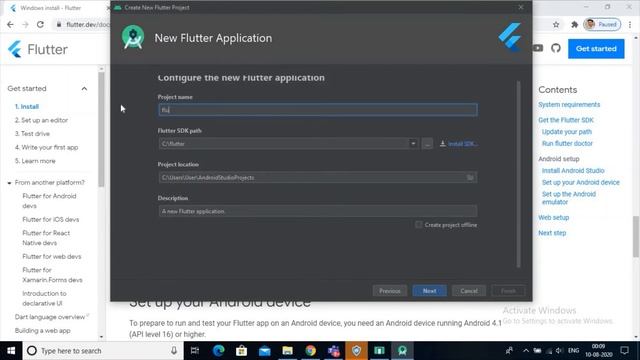Click the Previous button in the dialog
This screenshot has width=640, height=360.
(390, 291)
